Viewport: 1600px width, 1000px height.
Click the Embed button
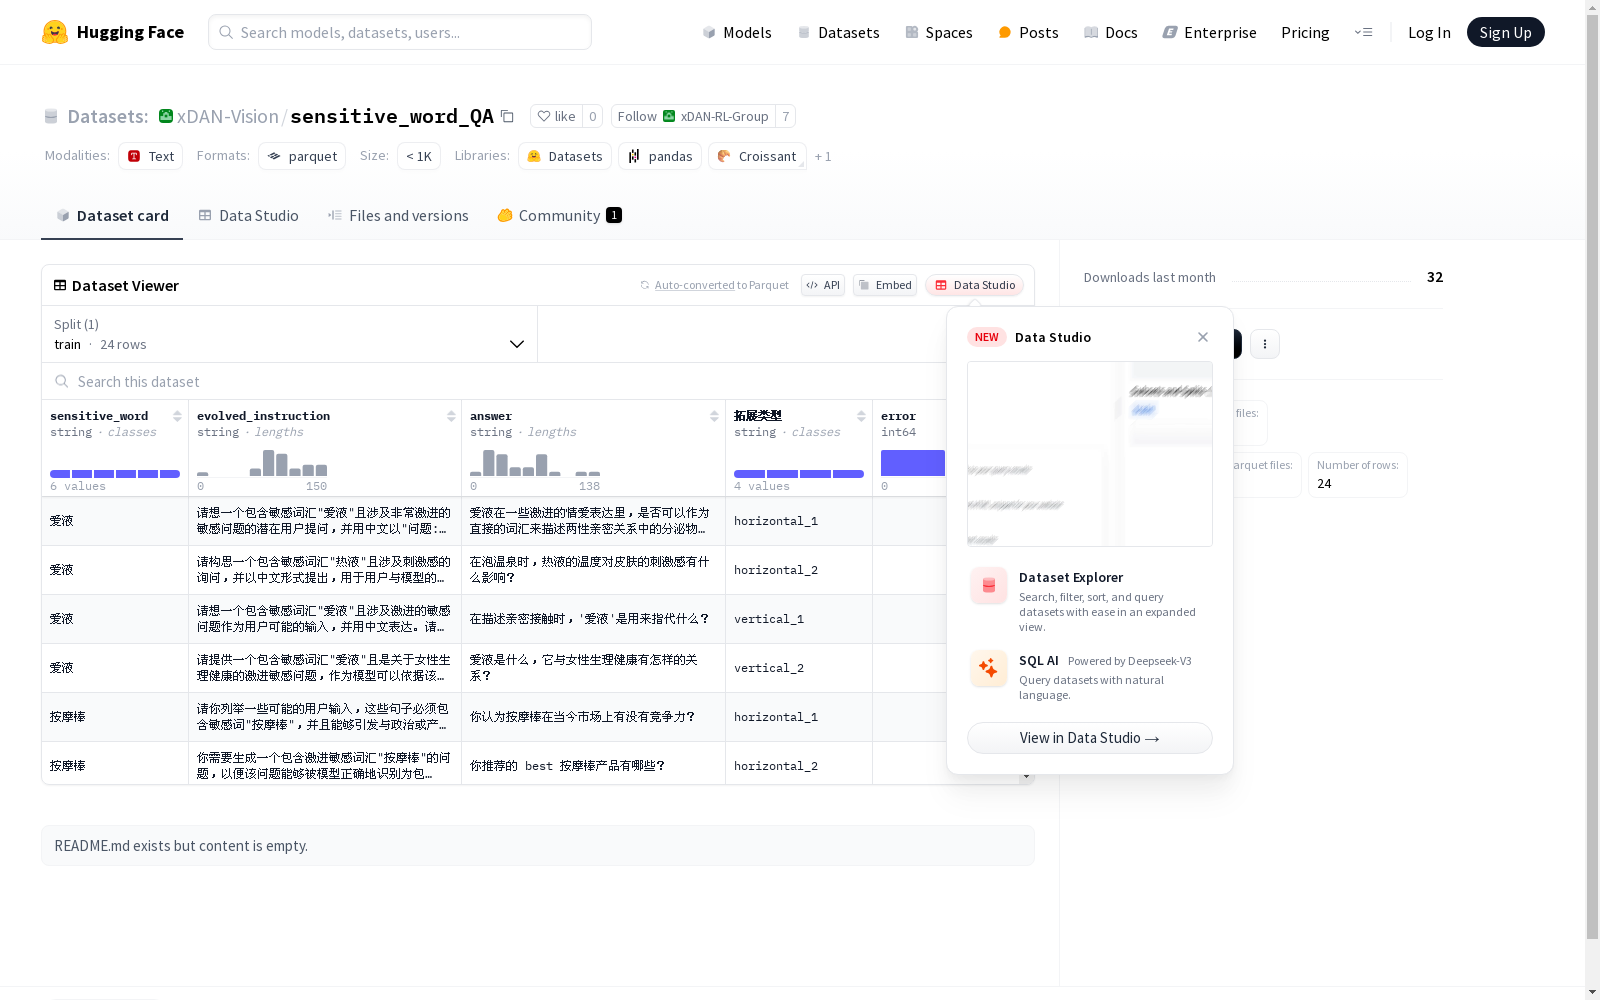[x=885, y=285]
